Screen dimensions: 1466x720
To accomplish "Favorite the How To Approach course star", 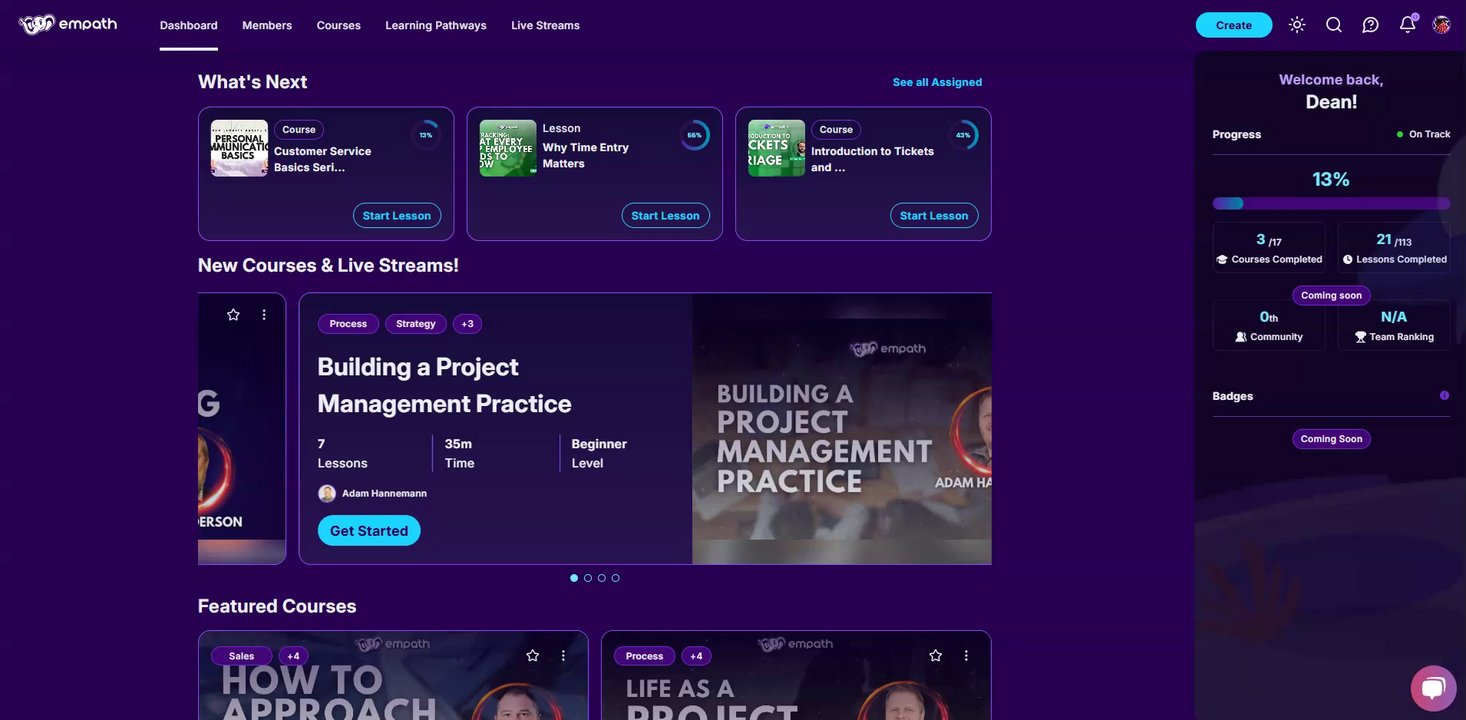I will (532, 656).
